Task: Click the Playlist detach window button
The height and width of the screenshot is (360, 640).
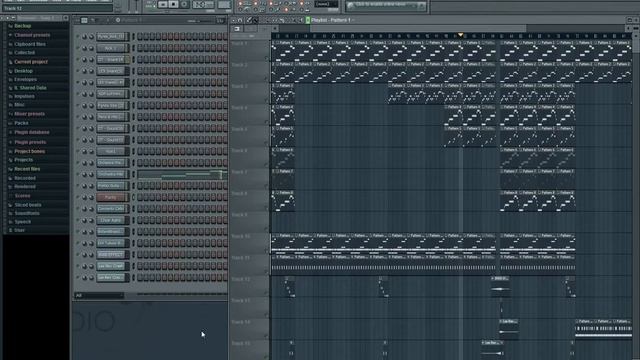Action: point(629,20)
